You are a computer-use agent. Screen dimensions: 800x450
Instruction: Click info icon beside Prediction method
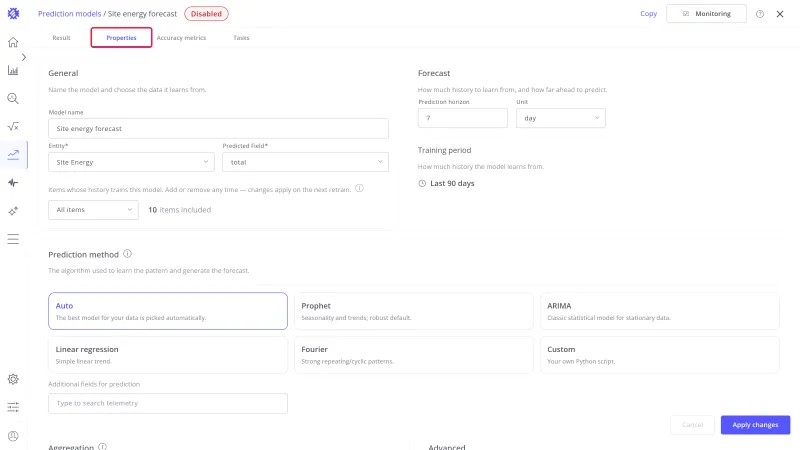pos(127,254)
